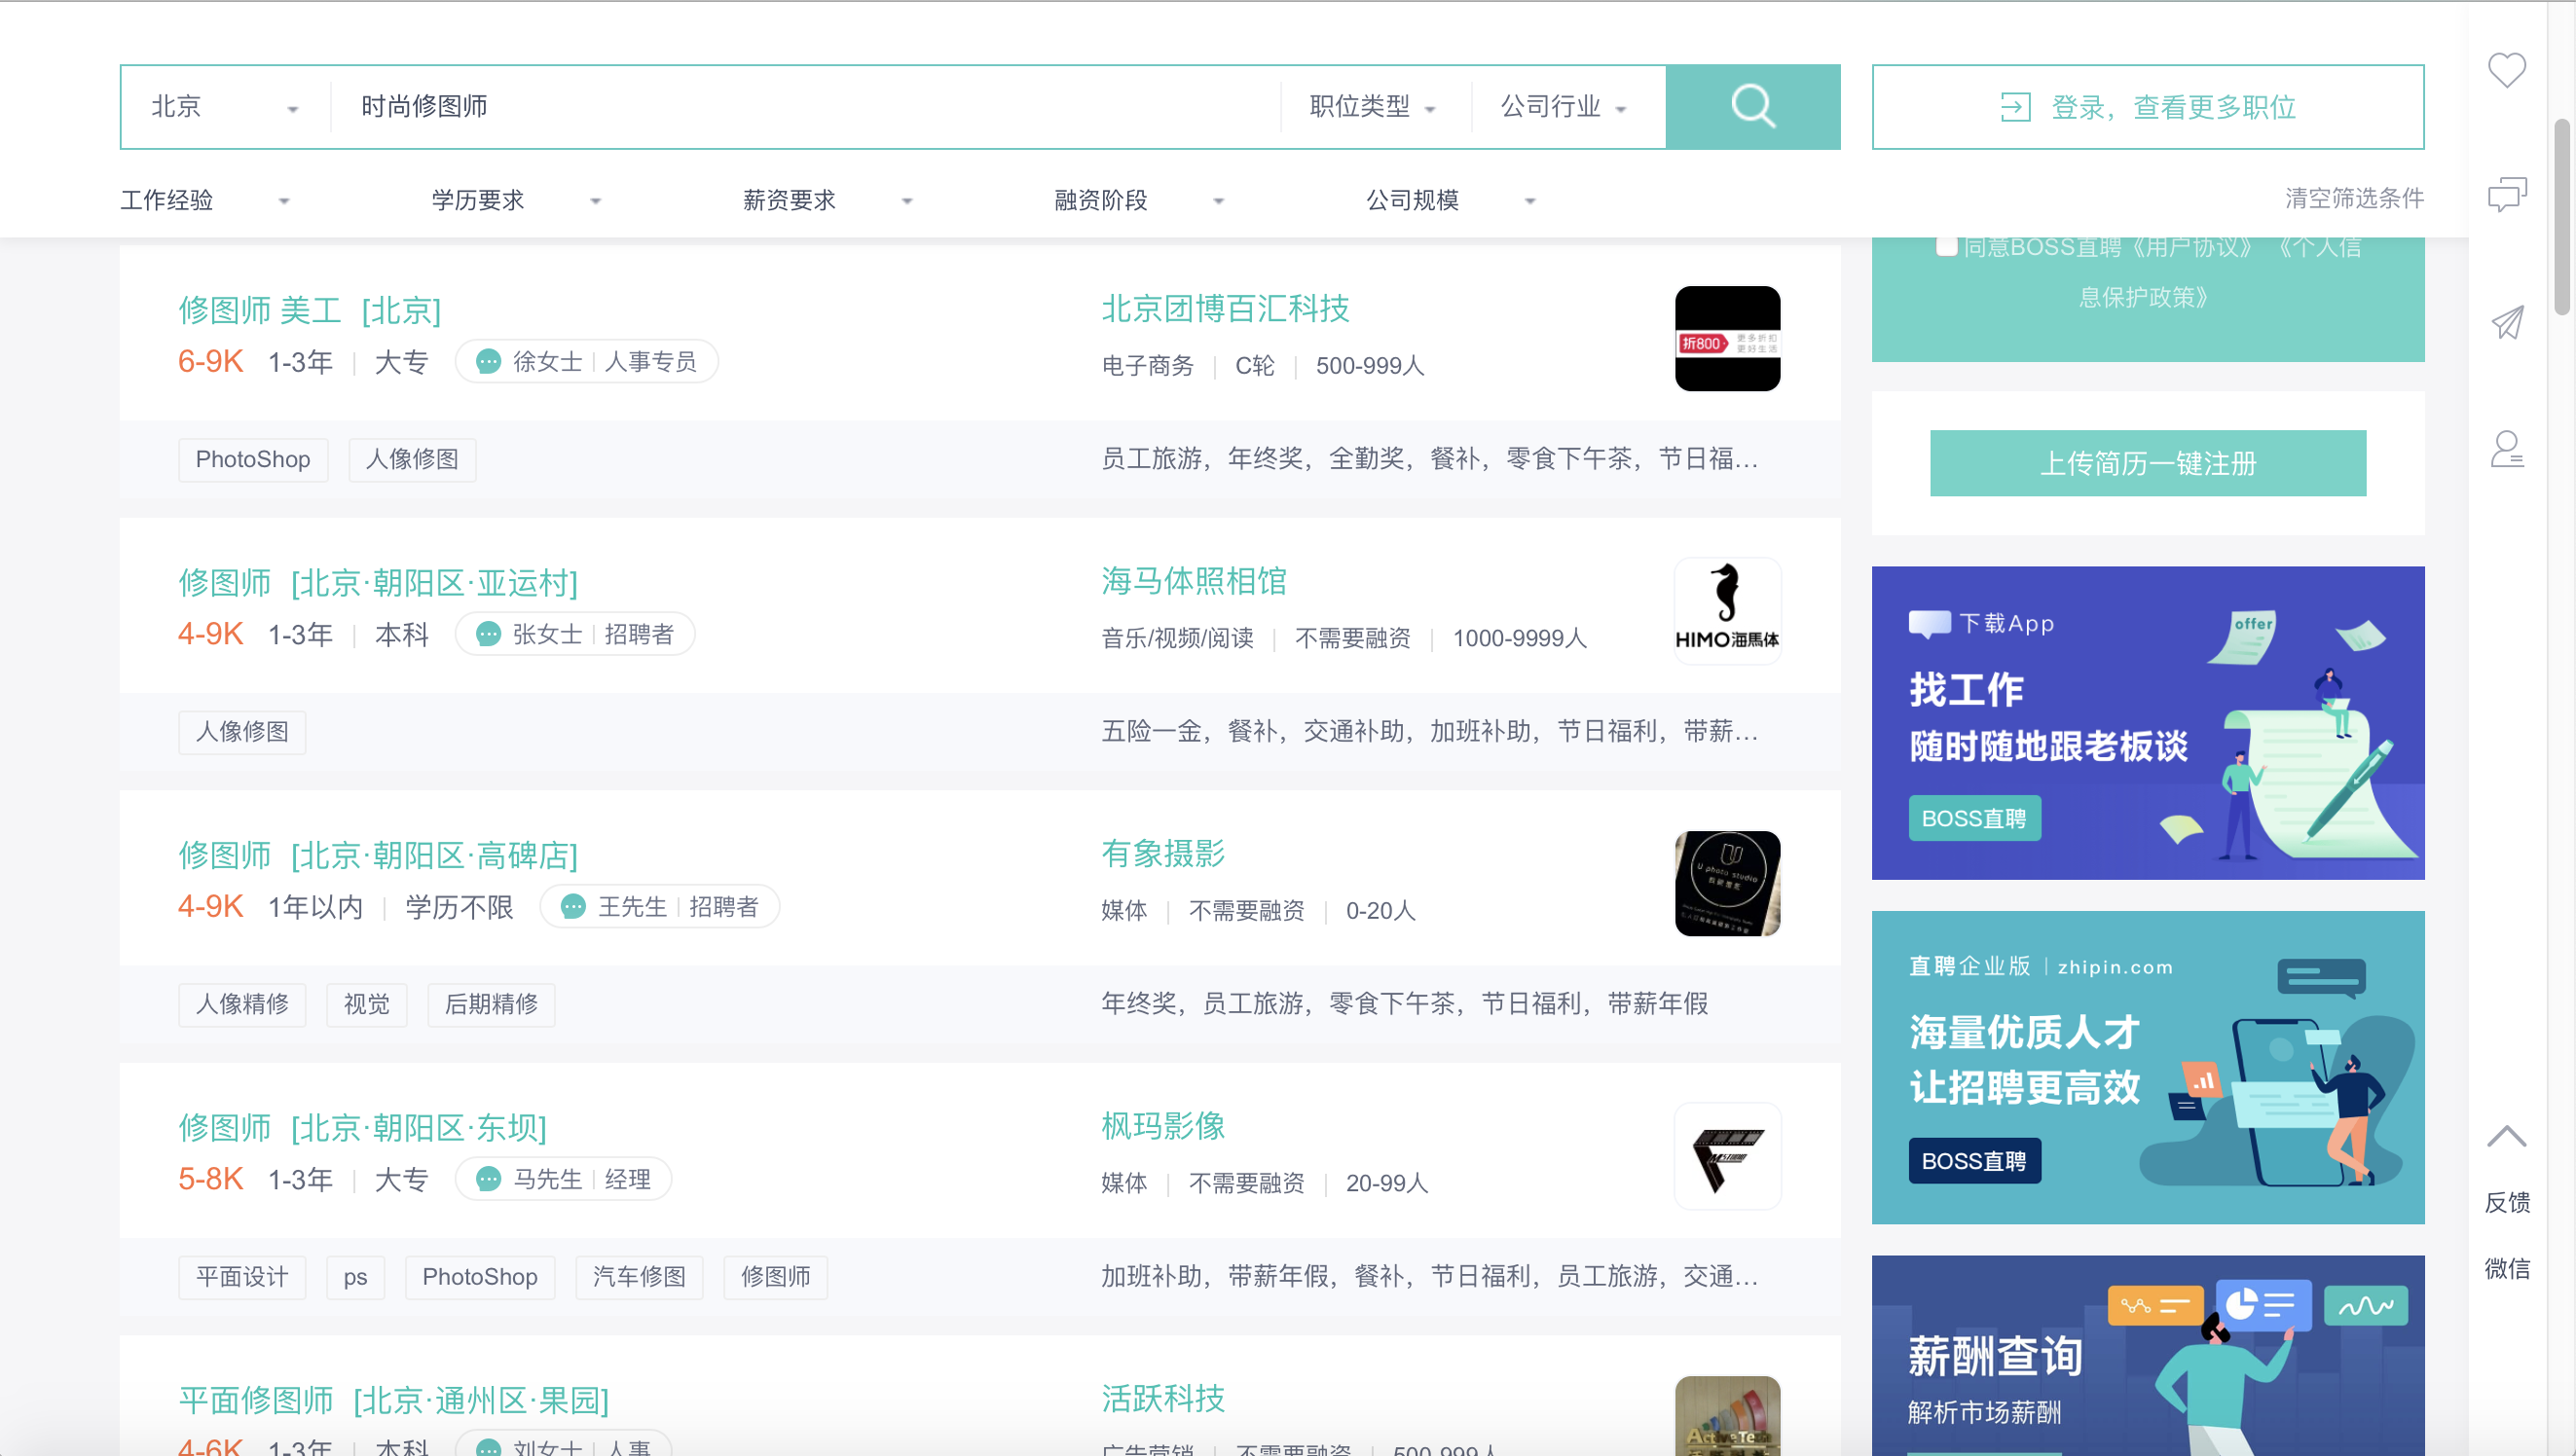The image size is (2576, 1456).
Task: Open the 枫玛影像 company logo
Action: pos(1727,1156)
